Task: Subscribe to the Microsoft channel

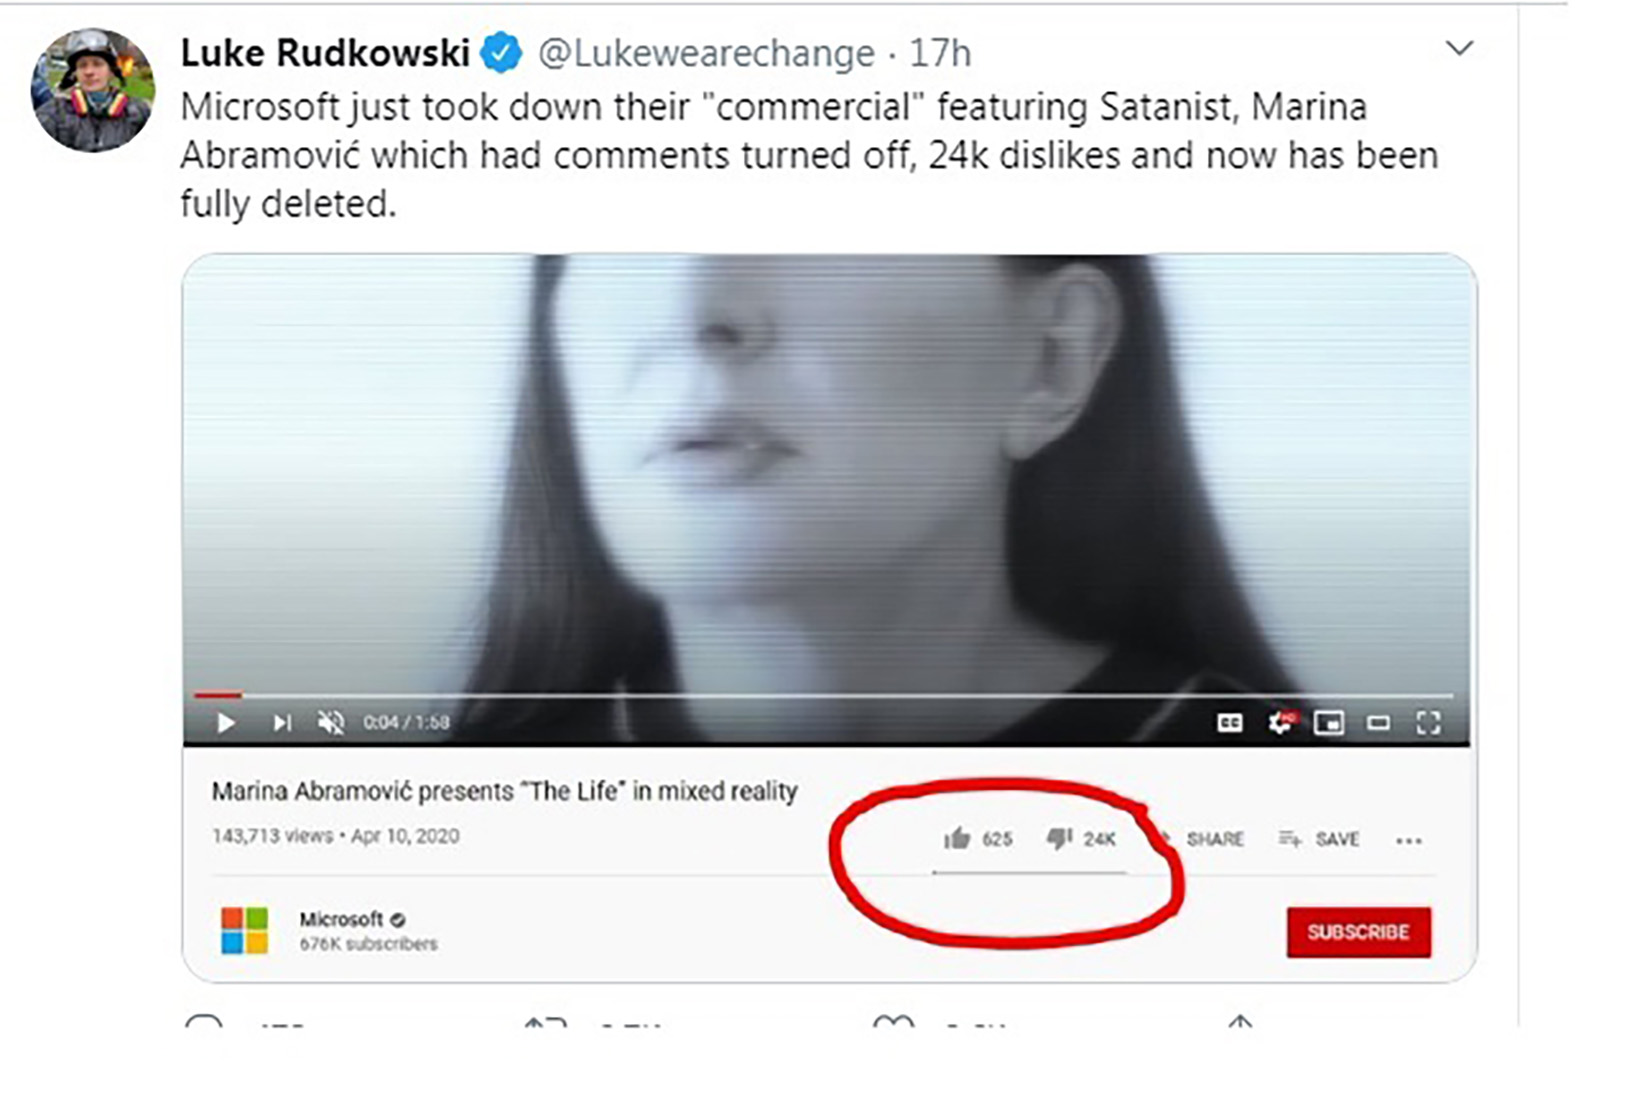Action: [1358, 932]
